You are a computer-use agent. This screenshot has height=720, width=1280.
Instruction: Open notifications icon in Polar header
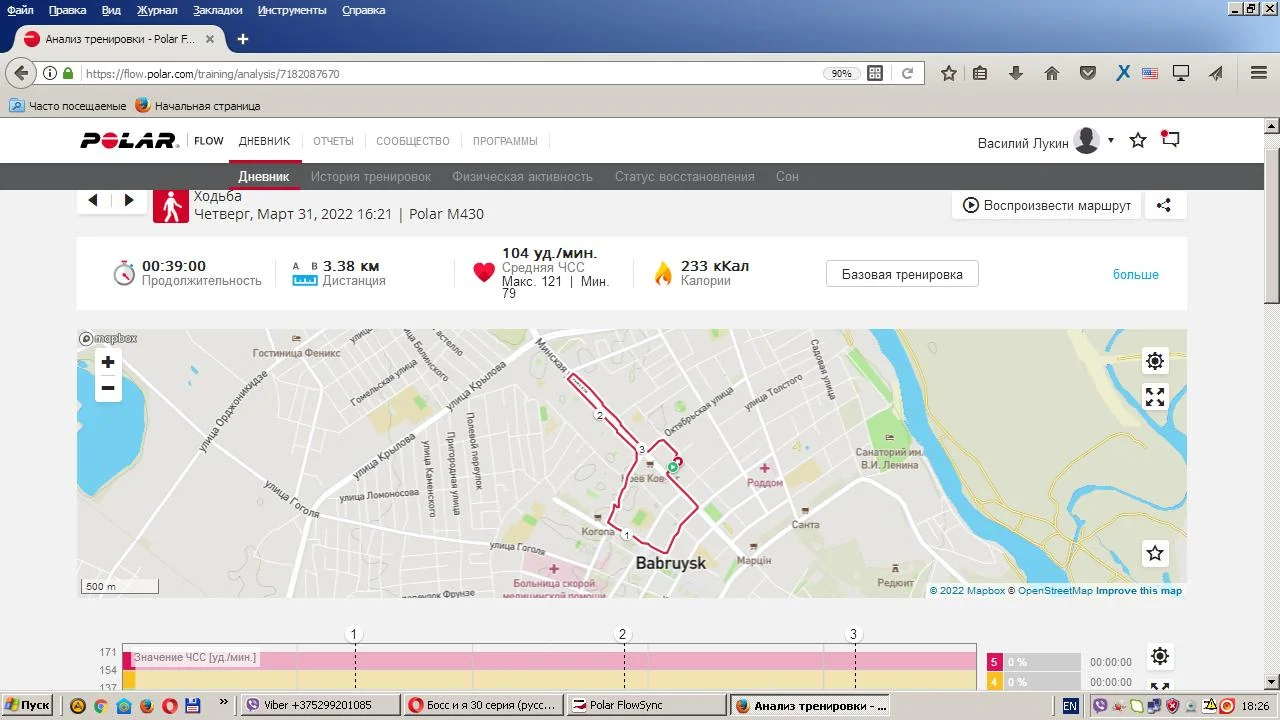click(1170, 140)
